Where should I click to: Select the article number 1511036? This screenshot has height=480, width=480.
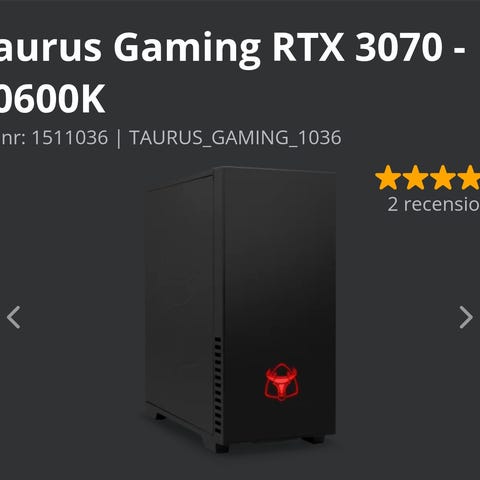pos(70,137)
